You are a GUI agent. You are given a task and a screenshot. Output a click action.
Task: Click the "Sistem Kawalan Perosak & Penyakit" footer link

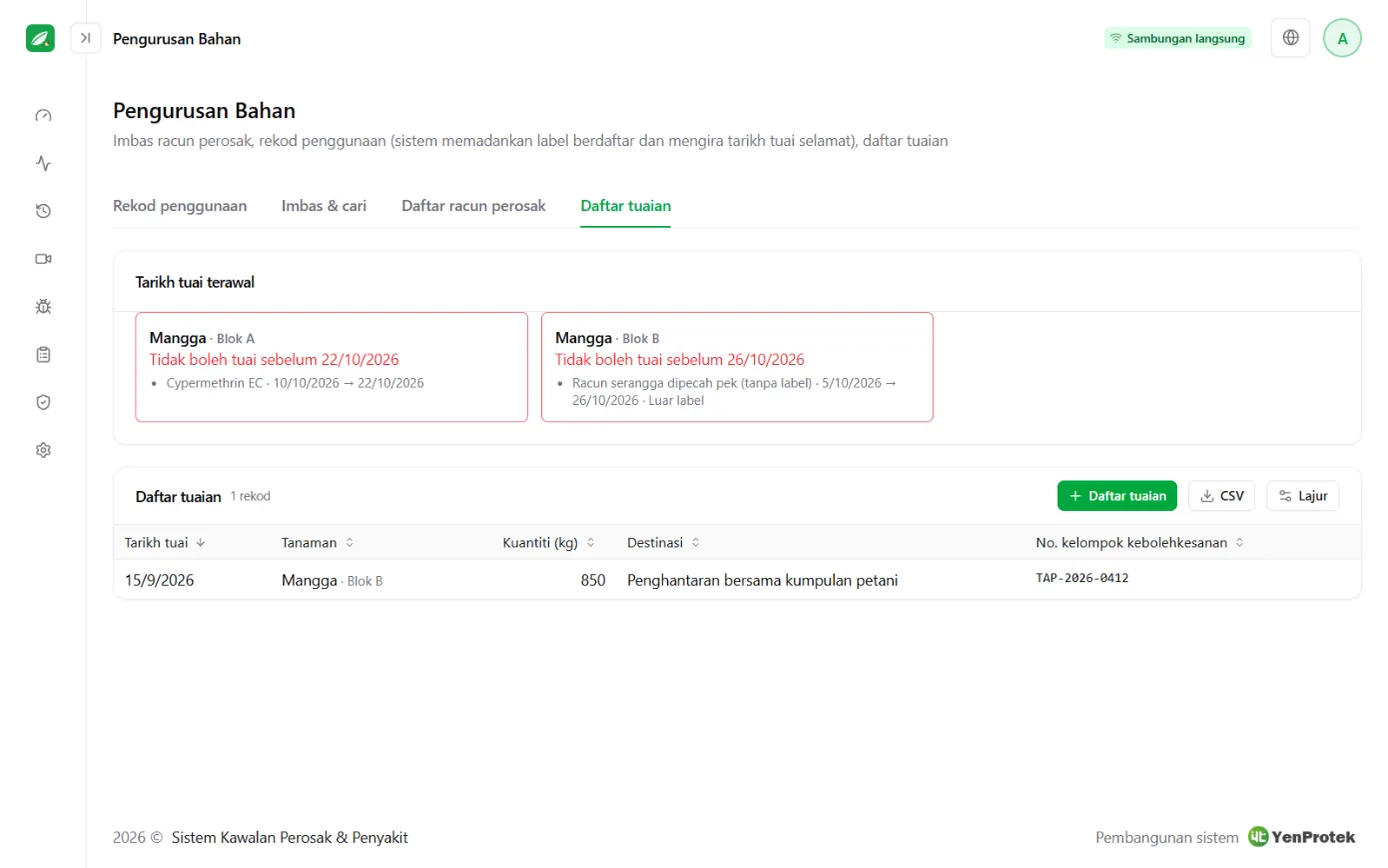290,838
